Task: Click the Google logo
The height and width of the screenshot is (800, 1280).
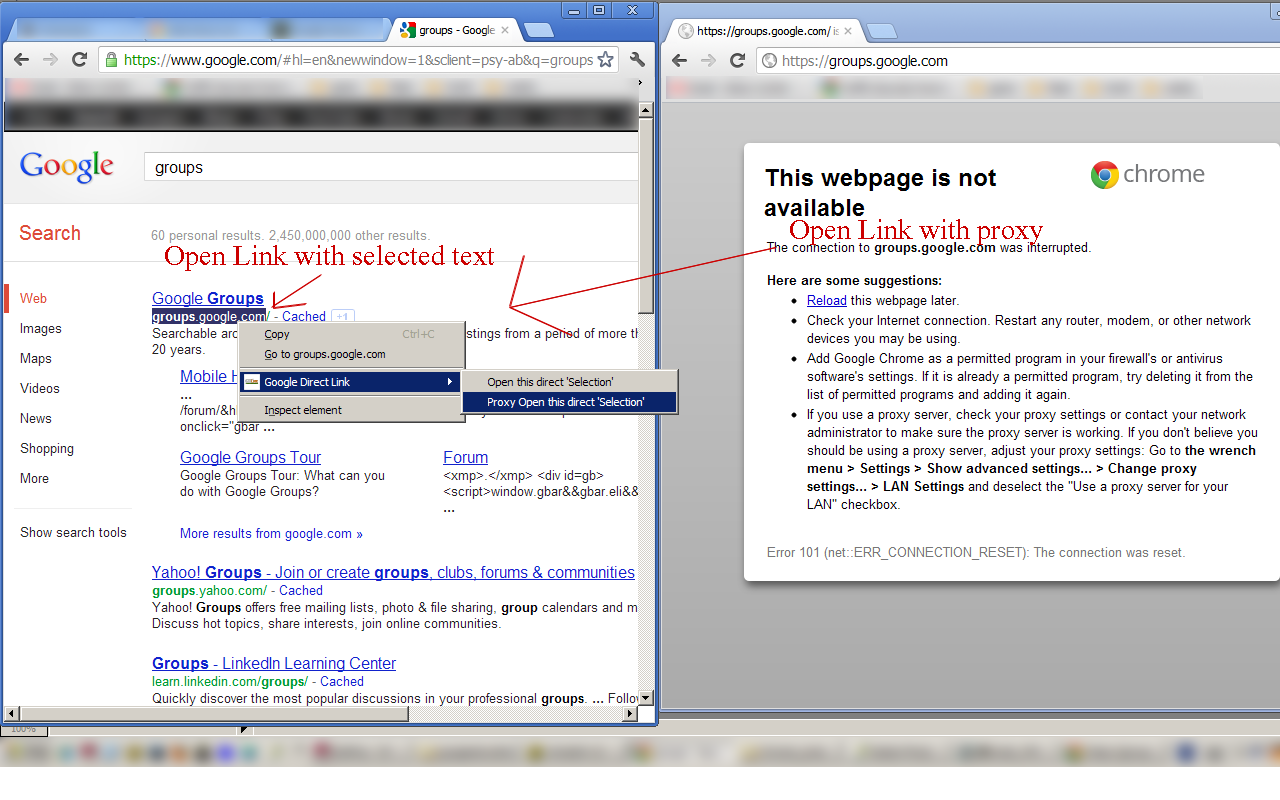Action: click(x=67, y=167)
